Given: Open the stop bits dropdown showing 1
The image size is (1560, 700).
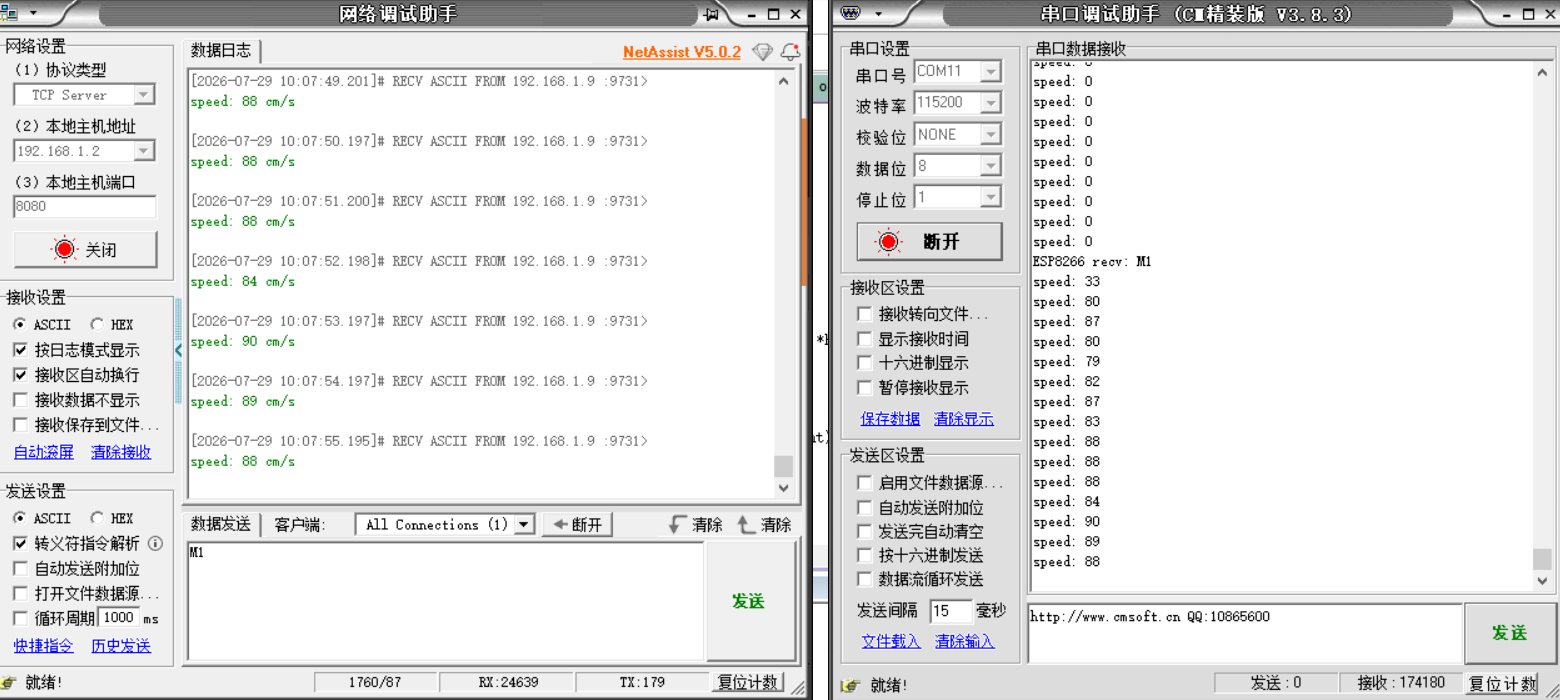Looking at the screenshot, I should point(990,198).
